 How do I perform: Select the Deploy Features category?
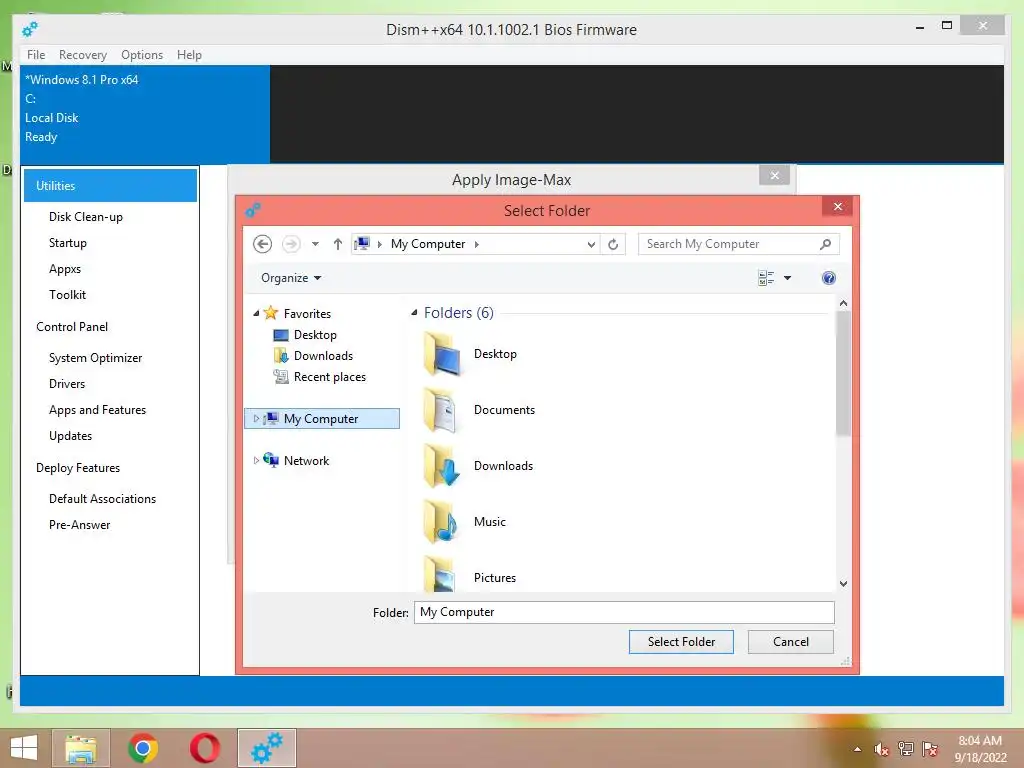point(78,468)
